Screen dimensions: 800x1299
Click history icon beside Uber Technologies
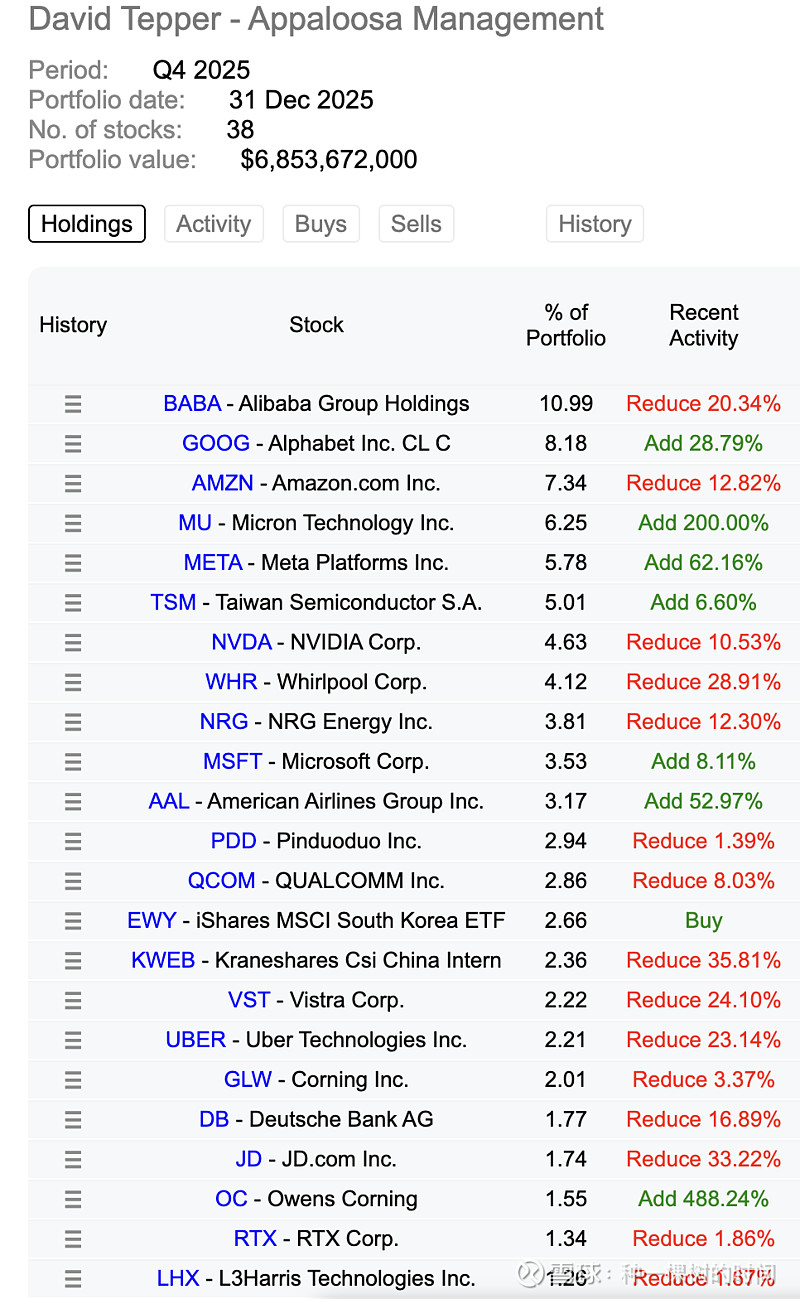click(73, 1040)
